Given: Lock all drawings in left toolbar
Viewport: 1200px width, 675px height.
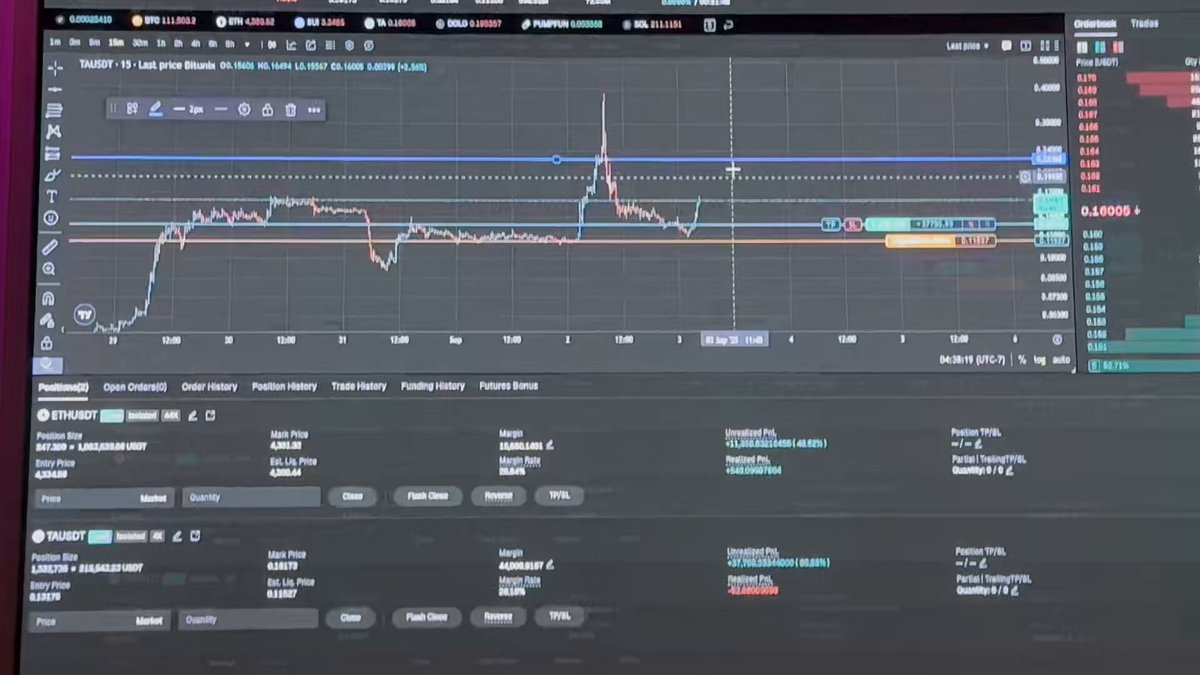Looking at the screenshot, I should 47,343.
